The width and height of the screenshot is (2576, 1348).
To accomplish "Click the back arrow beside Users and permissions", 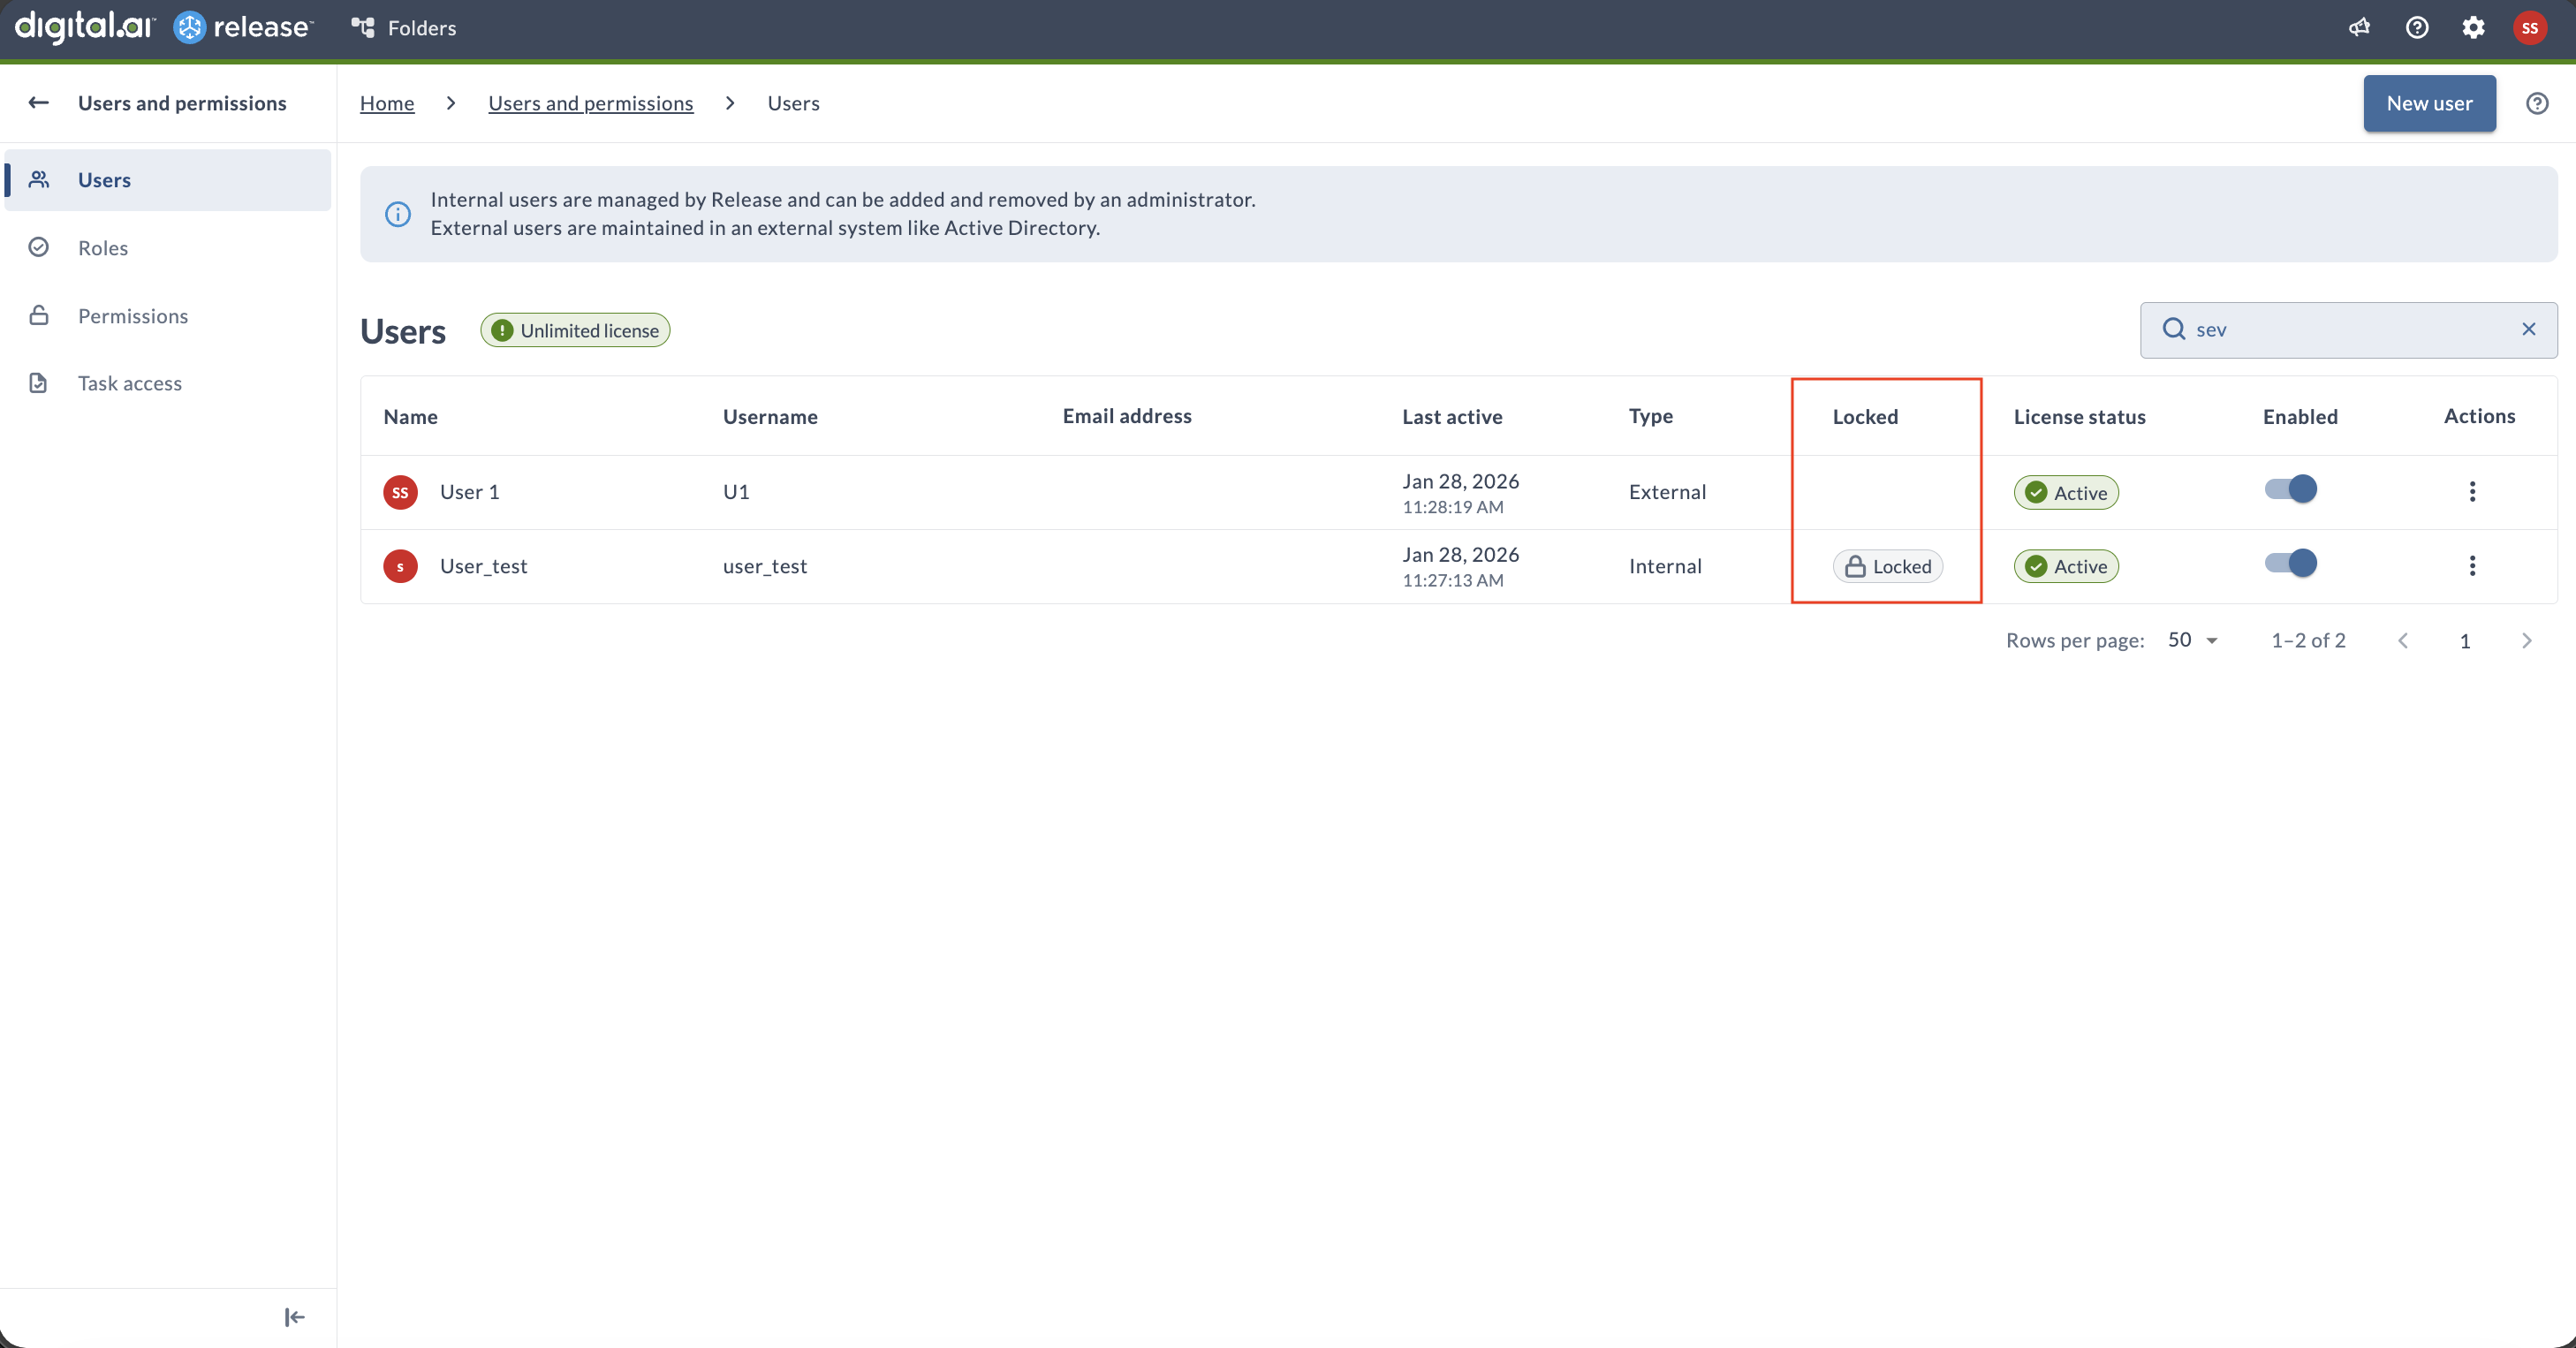I will point(39,102).
